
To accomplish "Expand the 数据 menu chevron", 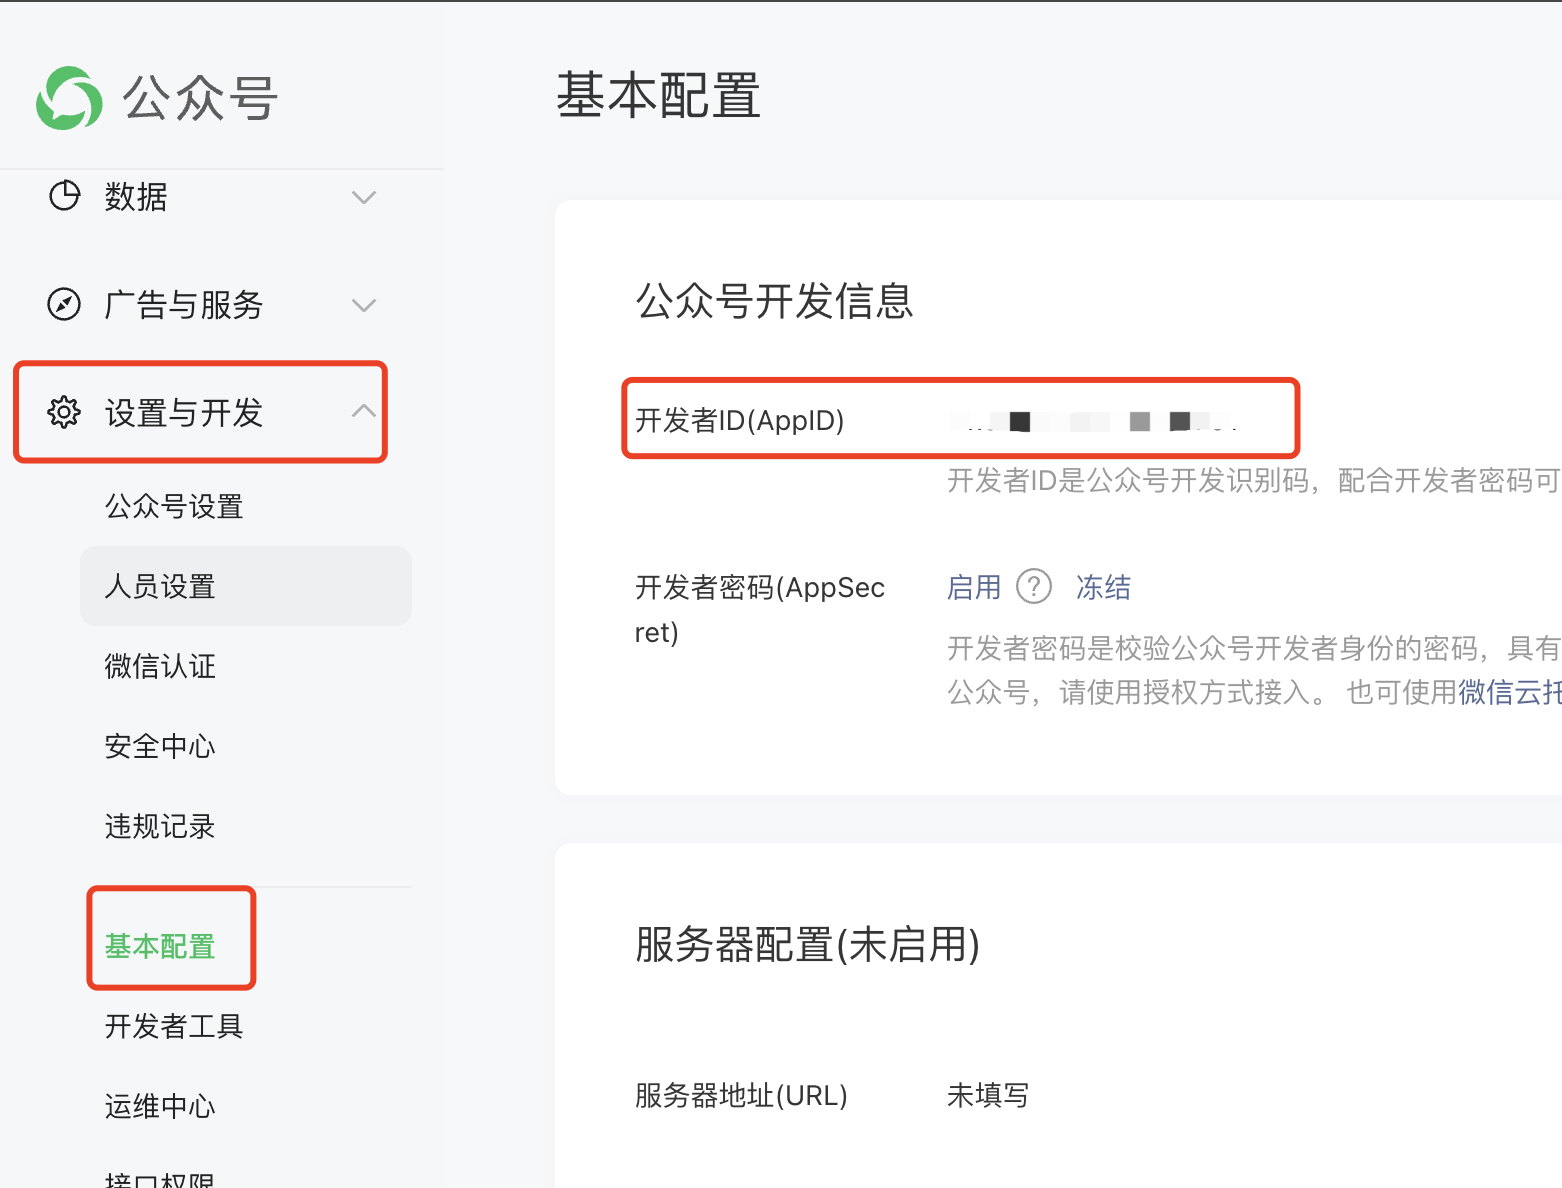I will coord(364,197).
